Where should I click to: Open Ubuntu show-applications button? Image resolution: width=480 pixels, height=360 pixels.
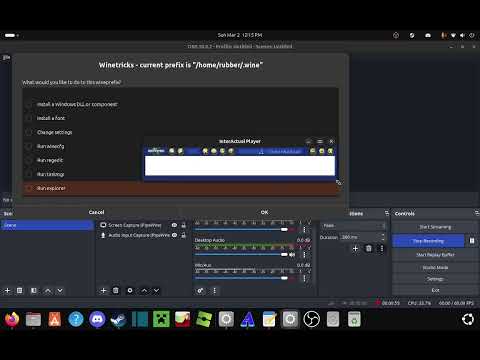point(468,319)
